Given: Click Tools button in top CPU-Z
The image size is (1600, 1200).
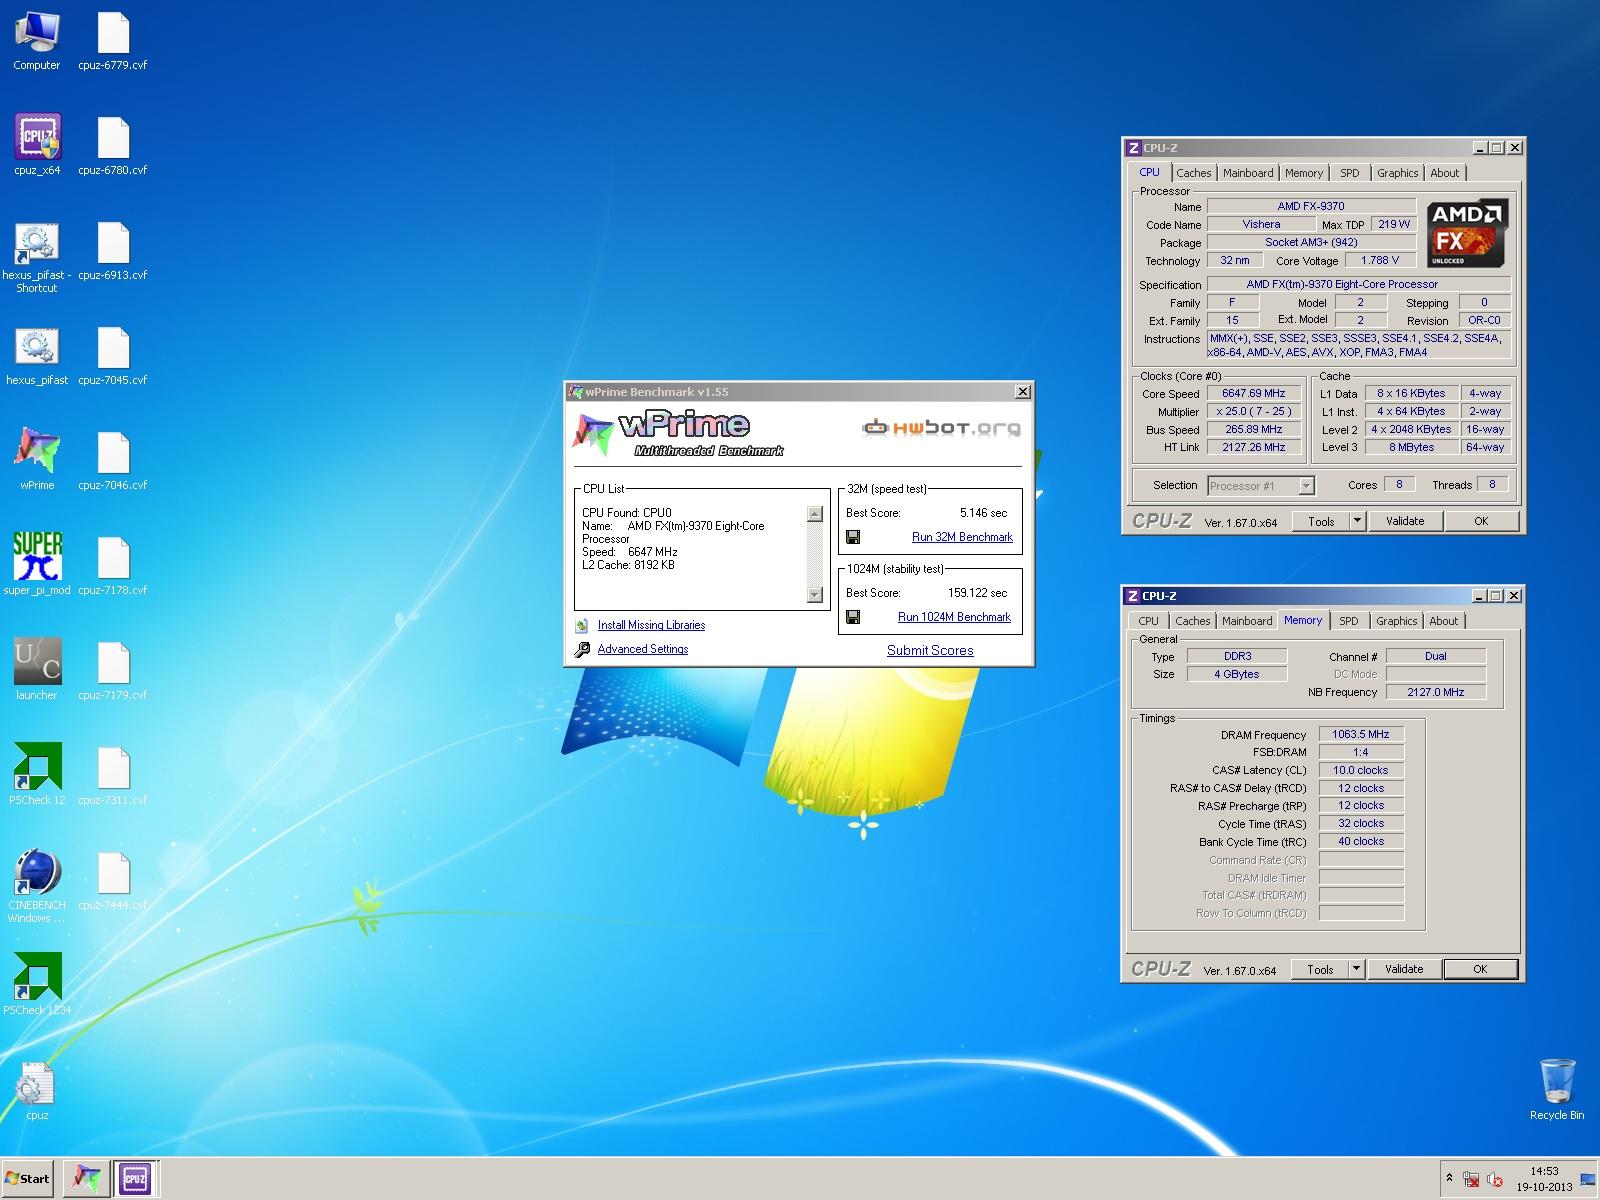Looking at the screenshot, I should click(1321, 521).
